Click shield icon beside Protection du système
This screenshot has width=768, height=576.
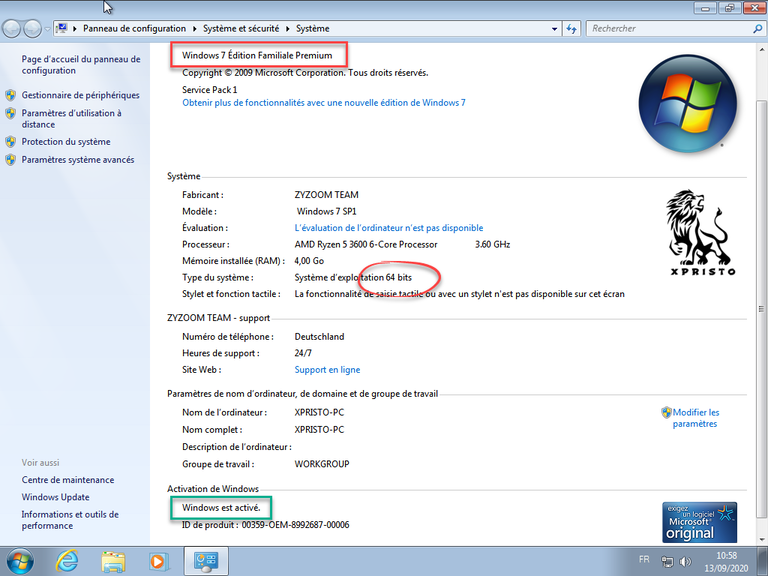click(x=11, y=142)
